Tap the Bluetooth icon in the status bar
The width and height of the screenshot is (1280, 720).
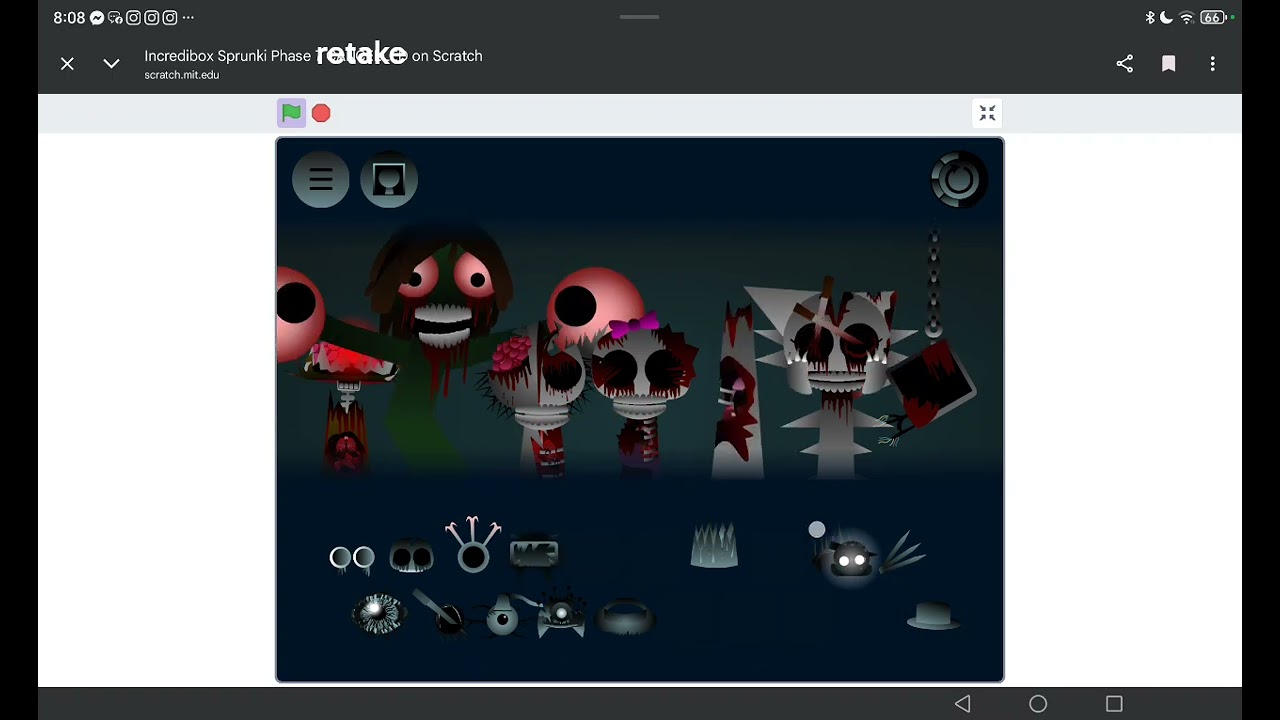coord(1150,18)
